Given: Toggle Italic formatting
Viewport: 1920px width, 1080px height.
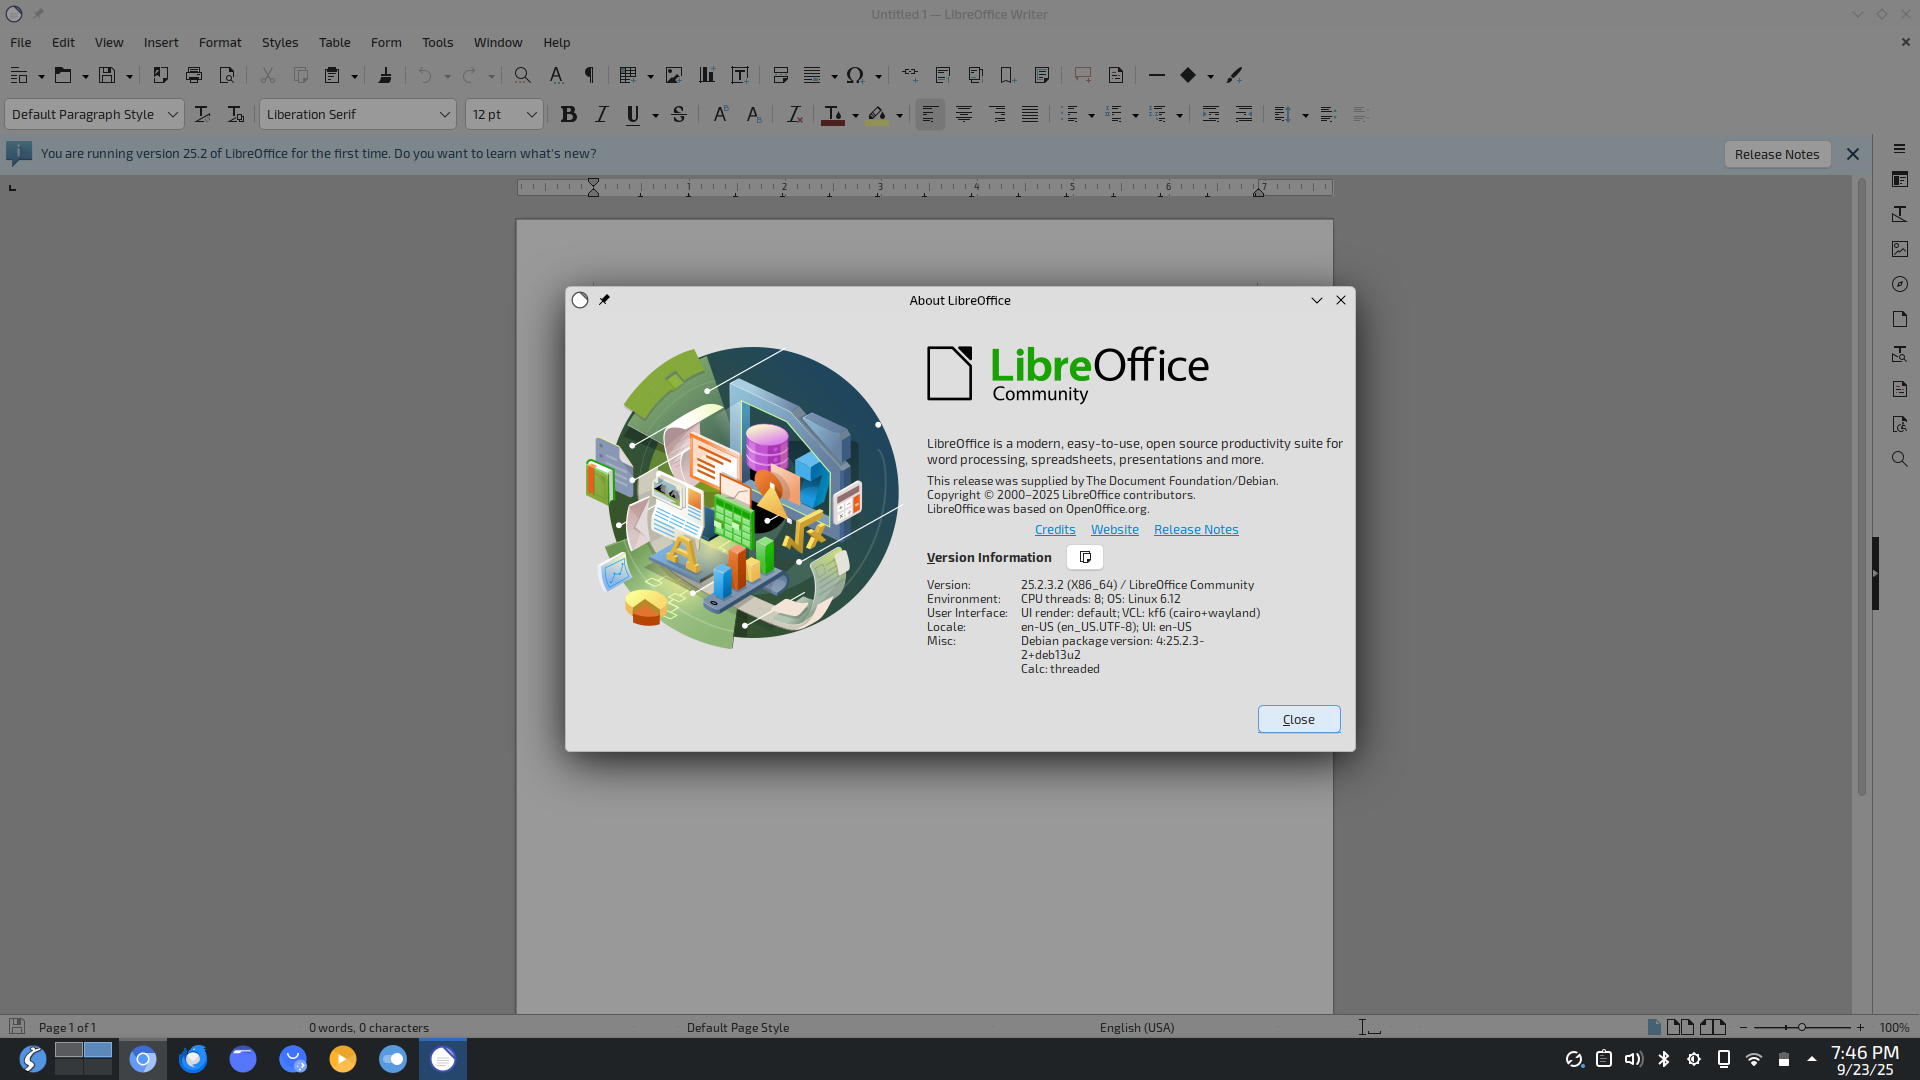Looking at the screenshot, I should click(x=601, y=115).
